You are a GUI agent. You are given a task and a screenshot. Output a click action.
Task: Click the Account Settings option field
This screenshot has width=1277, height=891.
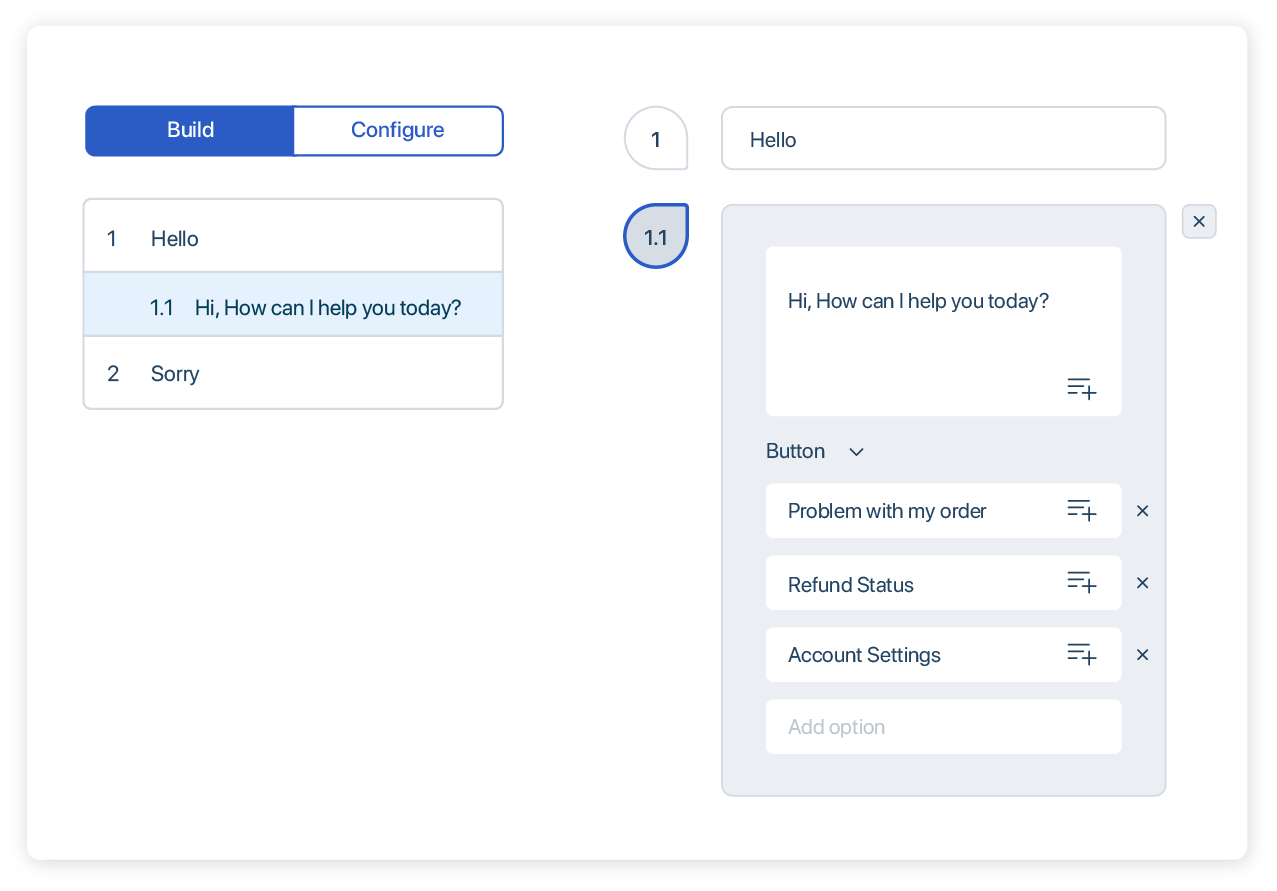point(943,655)
